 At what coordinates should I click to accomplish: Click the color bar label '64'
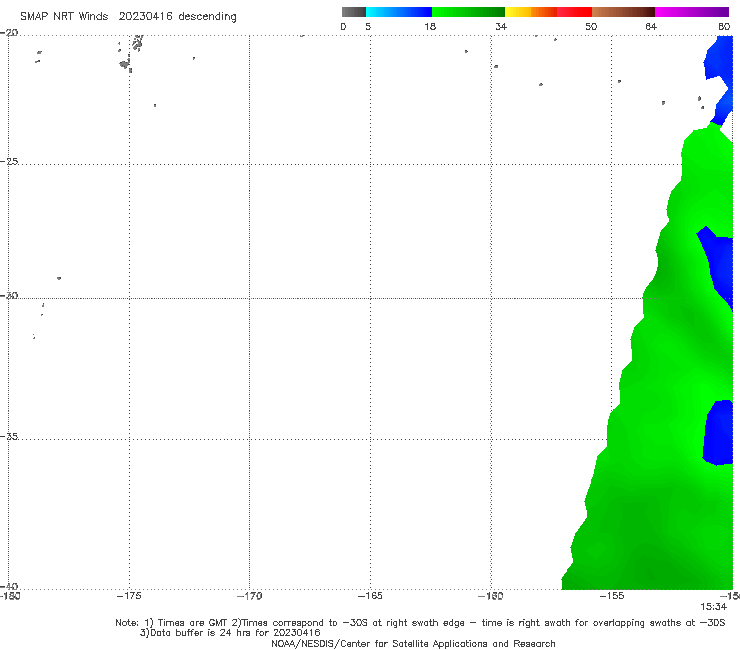pyautogui.click(x=651, y=26)
